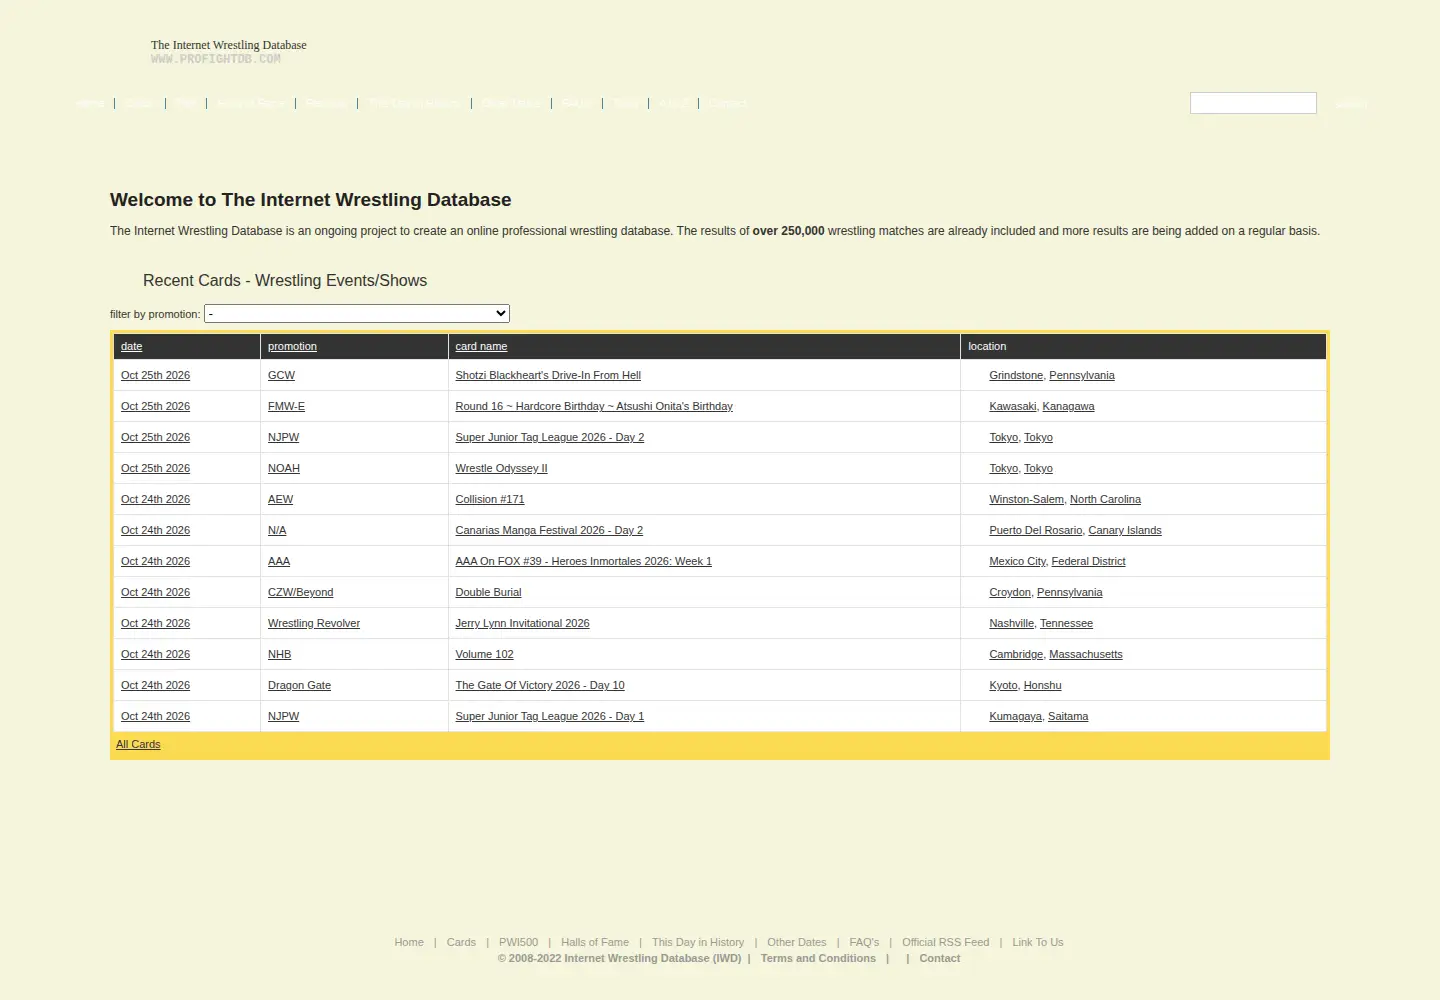Open the GCW promotion link
1440x1000 pixels.
click(x=281, y=375)
